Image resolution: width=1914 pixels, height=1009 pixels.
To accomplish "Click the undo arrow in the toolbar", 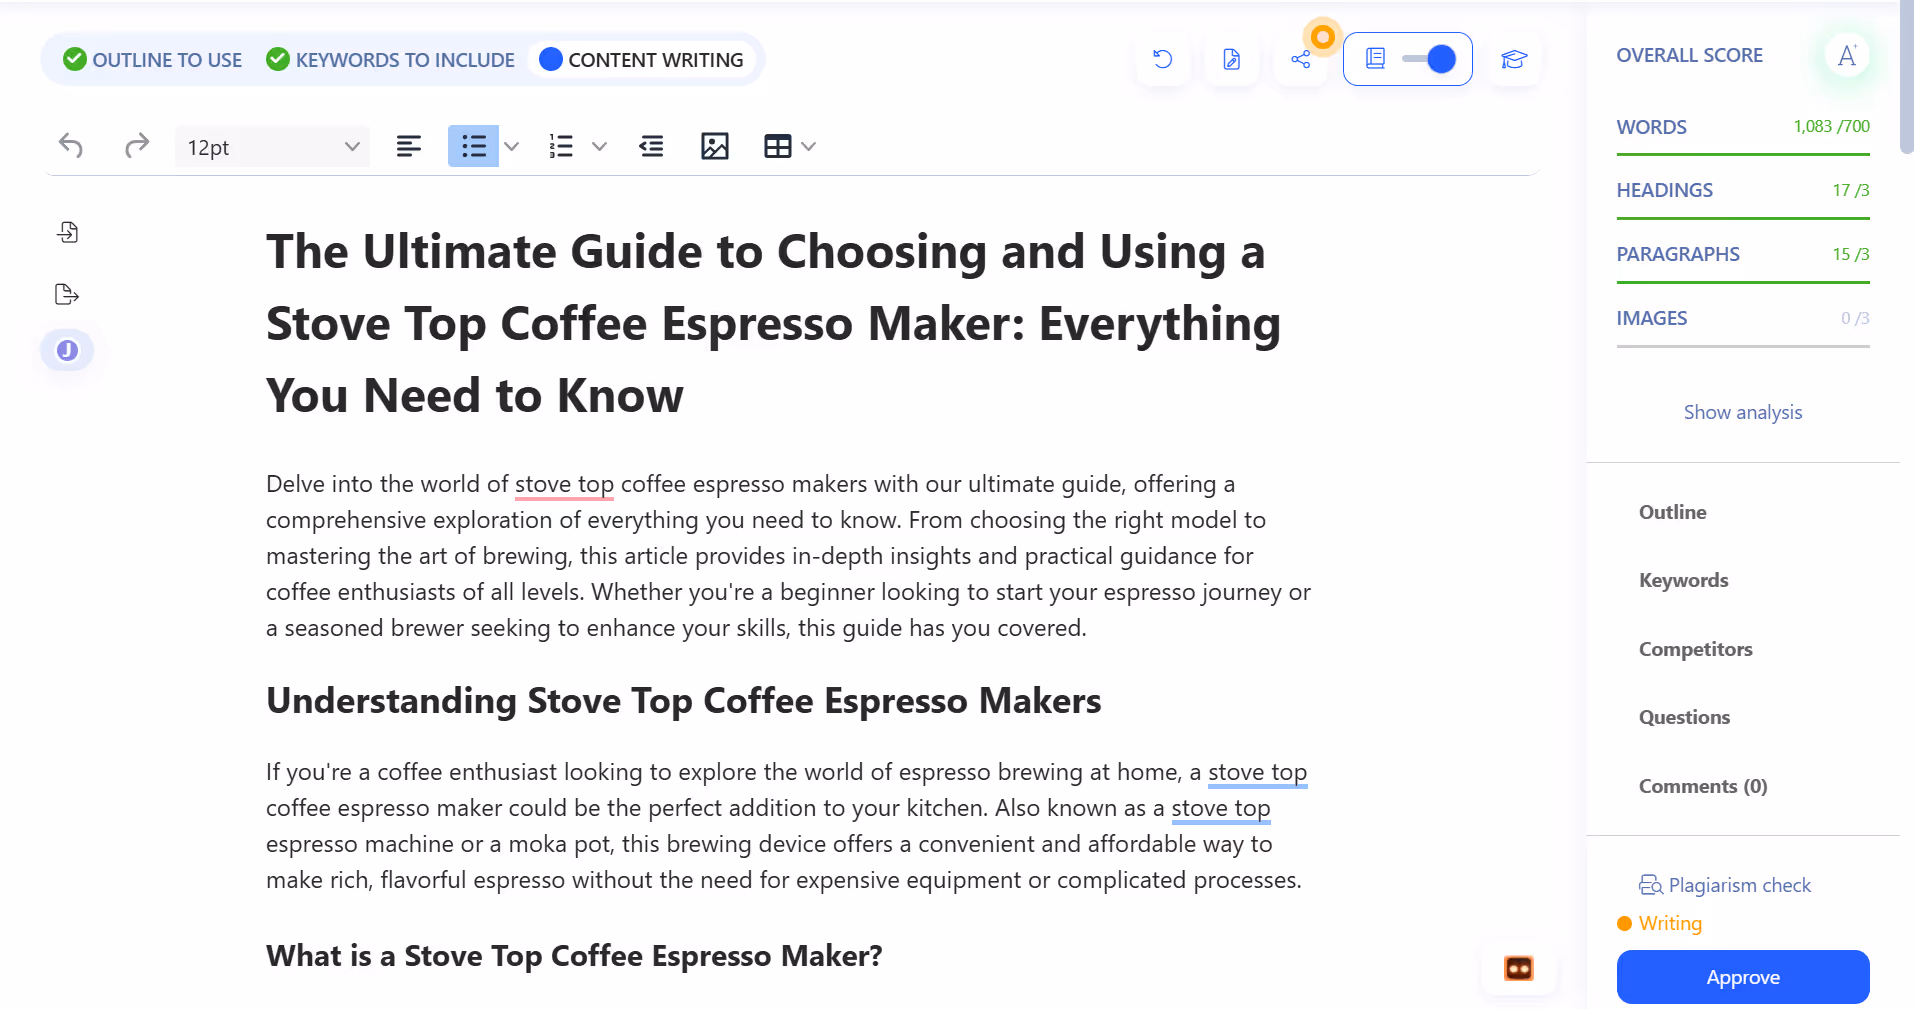I will click(x=71, y=146).
